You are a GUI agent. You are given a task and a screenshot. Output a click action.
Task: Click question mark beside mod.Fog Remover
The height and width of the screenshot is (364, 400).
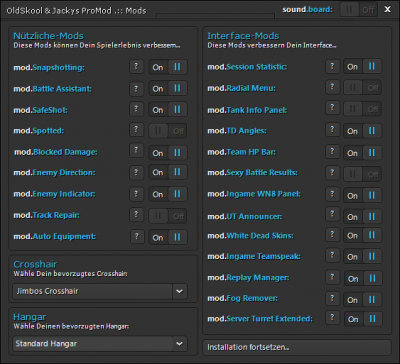click(x=332, y=298)
